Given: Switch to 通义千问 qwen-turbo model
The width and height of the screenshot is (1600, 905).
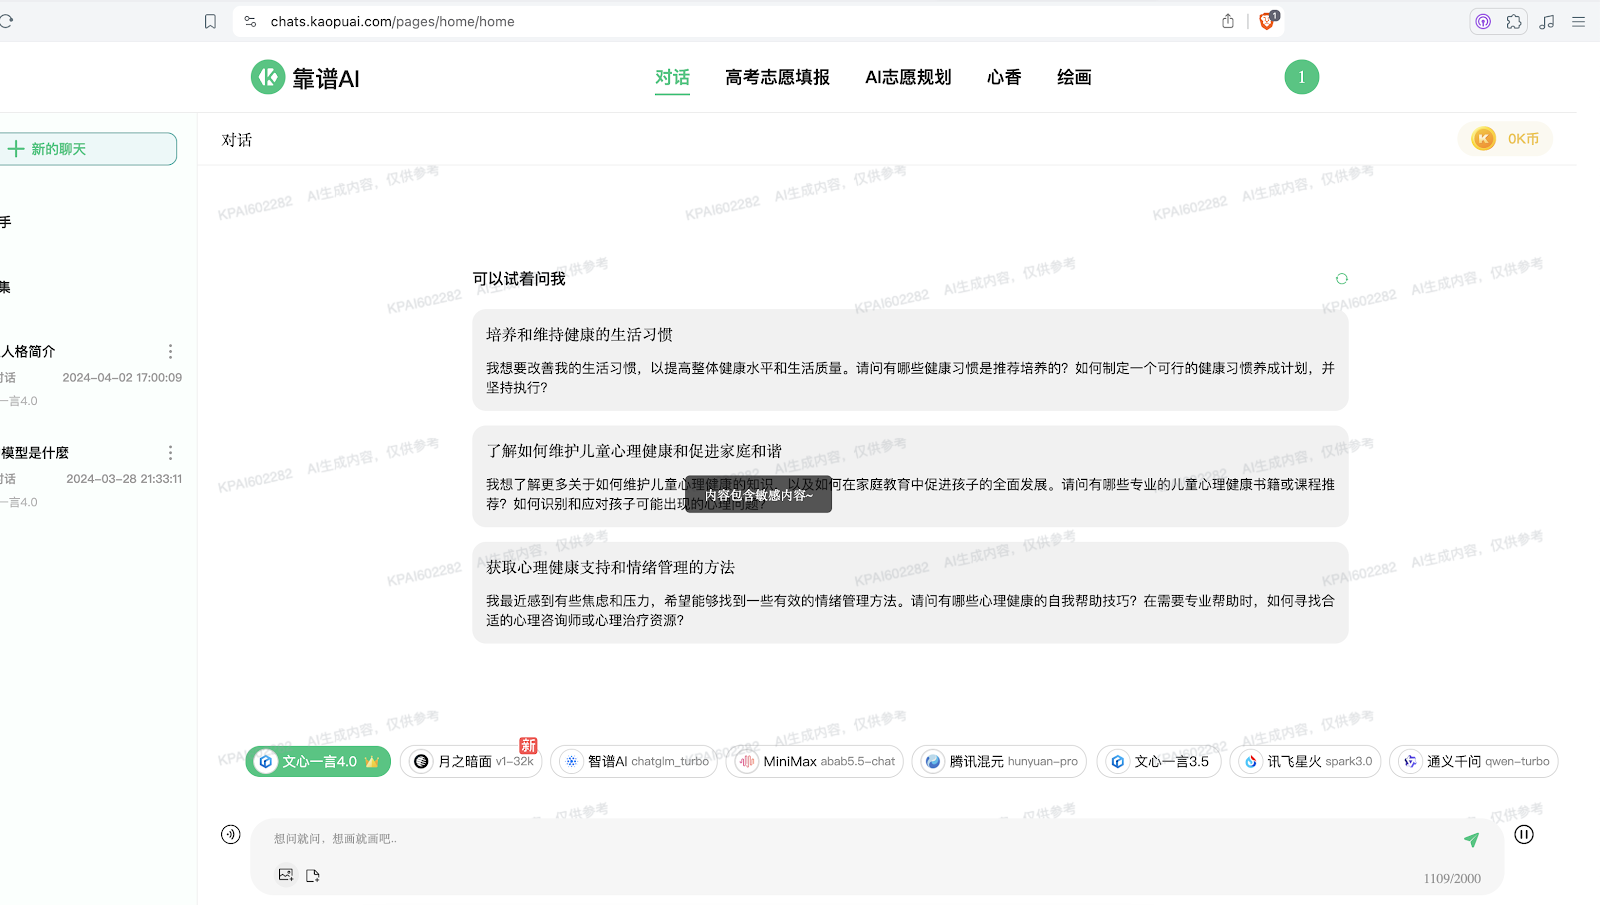Looking at the screenshot, I should click(1474, 762).
